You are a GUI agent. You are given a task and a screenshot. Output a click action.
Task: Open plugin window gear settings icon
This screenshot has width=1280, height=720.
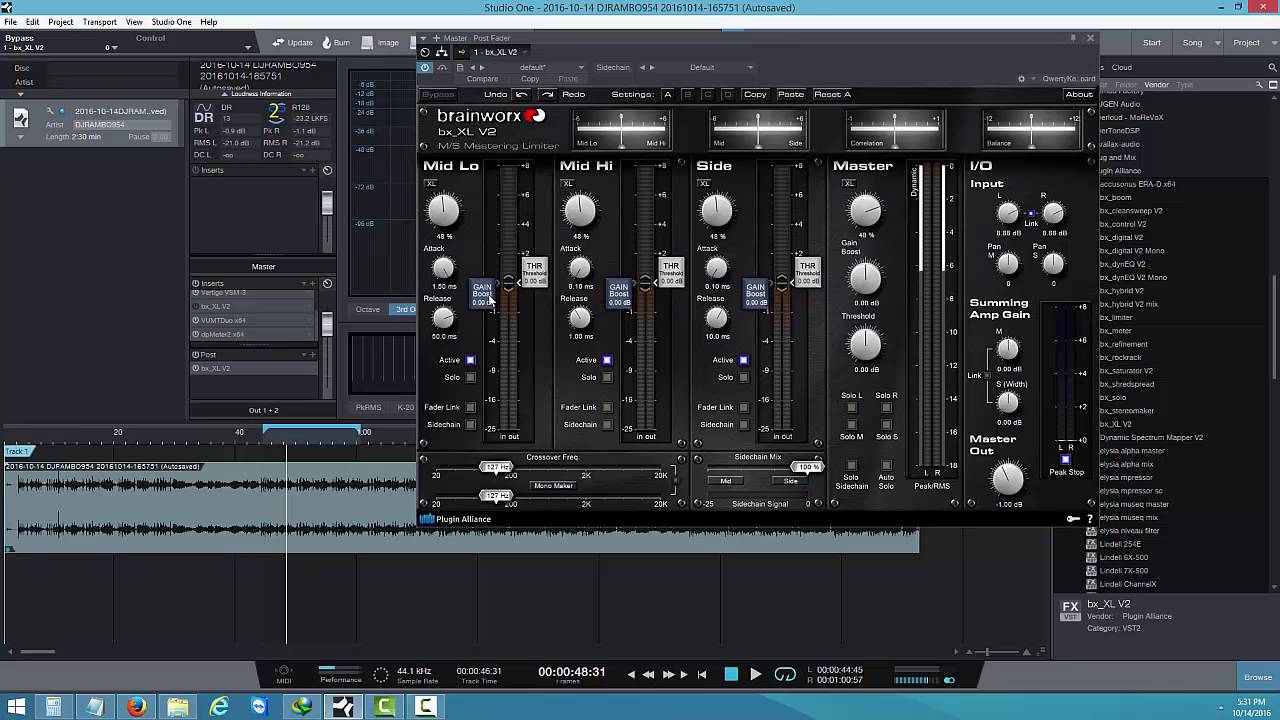(1021, 79)
